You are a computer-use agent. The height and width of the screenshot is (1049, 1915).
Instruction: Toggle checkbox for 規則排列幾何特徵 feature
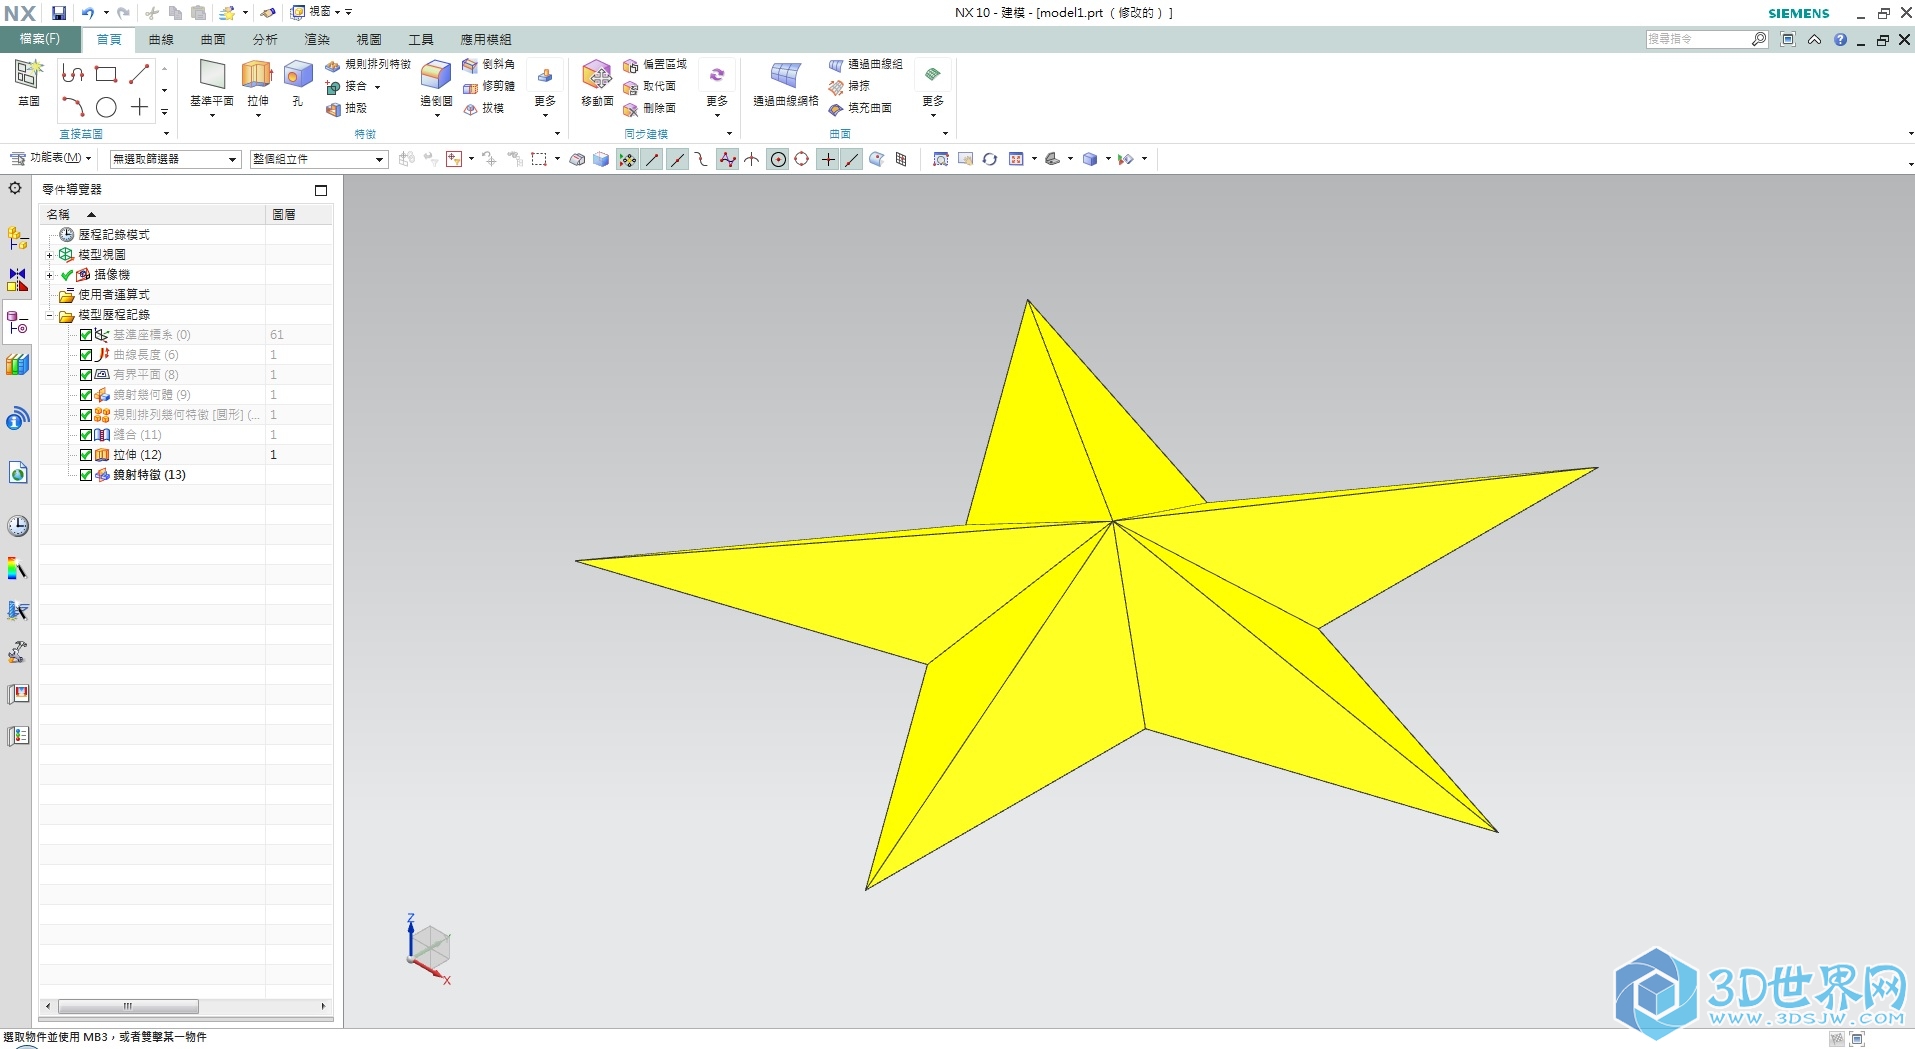[x=86, y=415]
